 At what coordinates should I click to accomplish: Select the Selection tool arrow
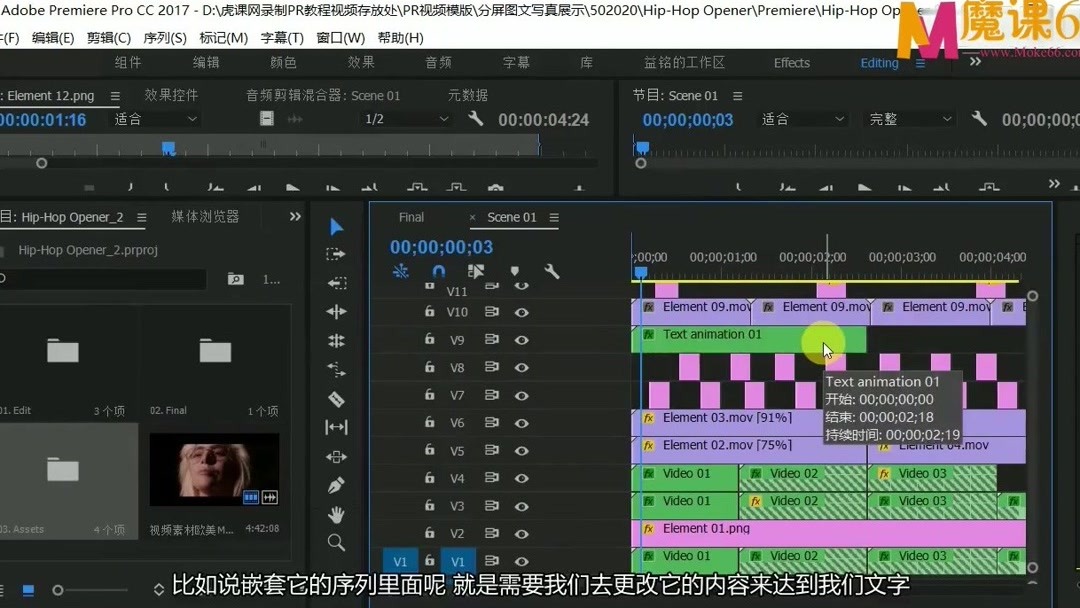[336, 227]
